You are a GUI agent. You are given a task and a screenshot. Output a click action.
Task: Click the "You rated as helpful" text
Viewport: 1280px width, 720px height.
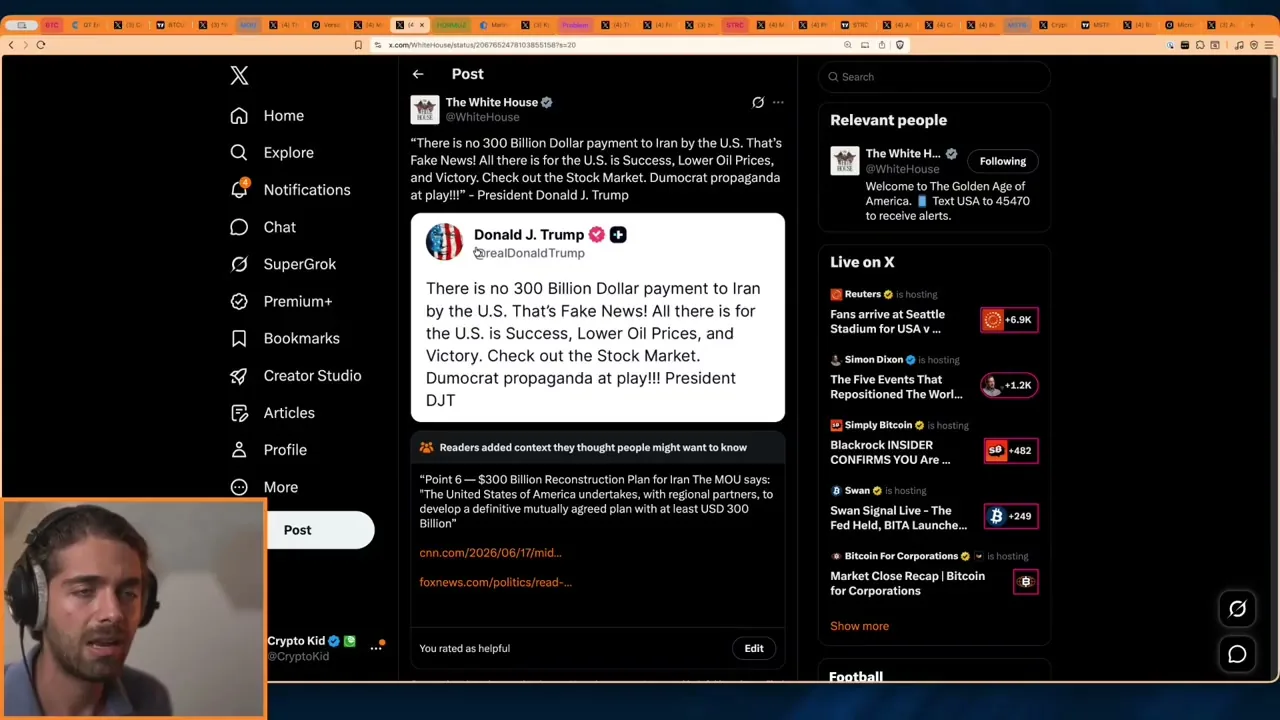[x=465, y=648]
